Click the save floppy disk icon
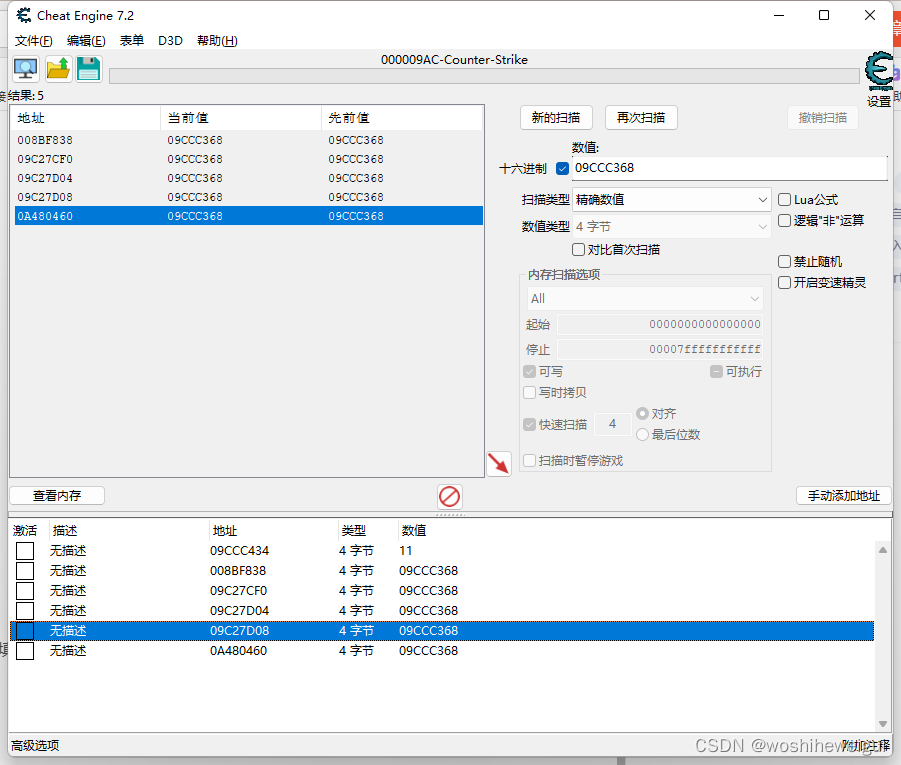901x765 pixels. pos(89,69)
